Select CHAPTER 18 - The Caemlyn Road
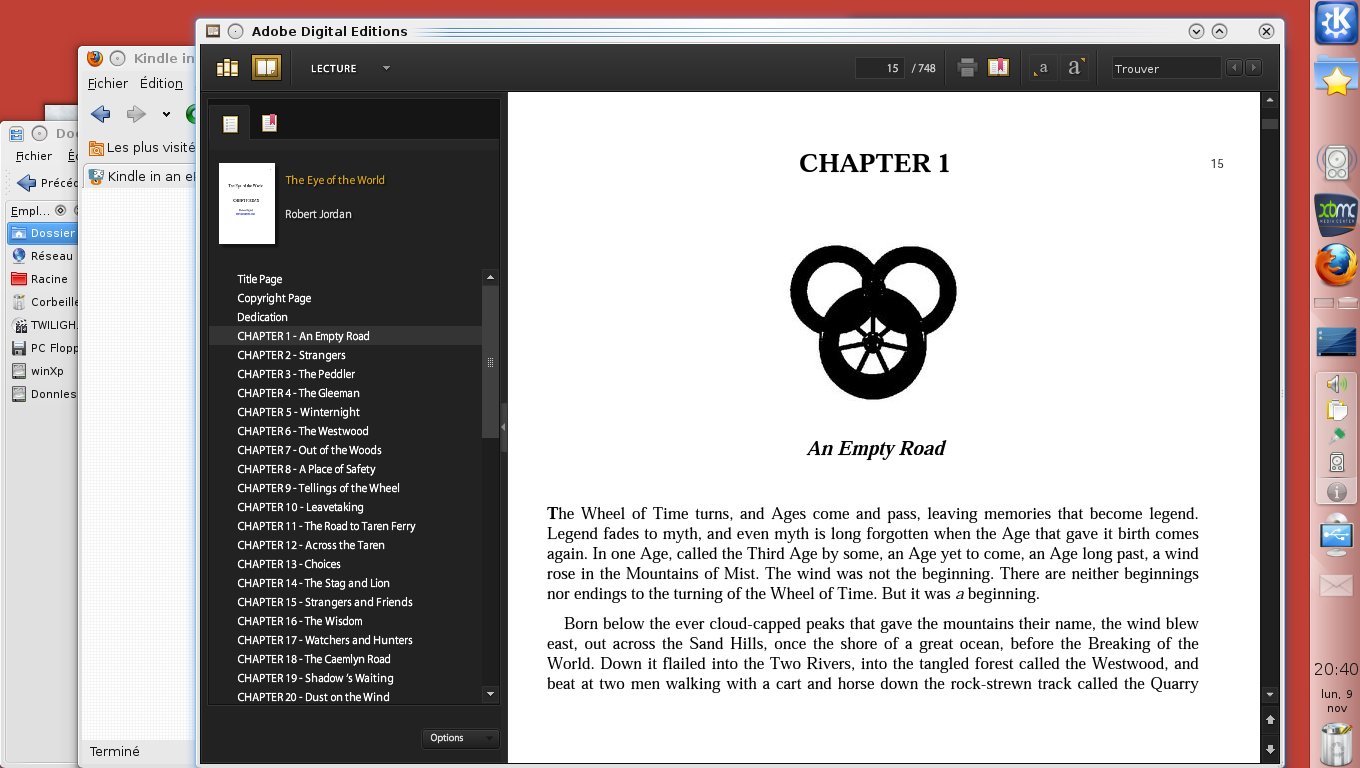1360x768 pixels. 314,659
